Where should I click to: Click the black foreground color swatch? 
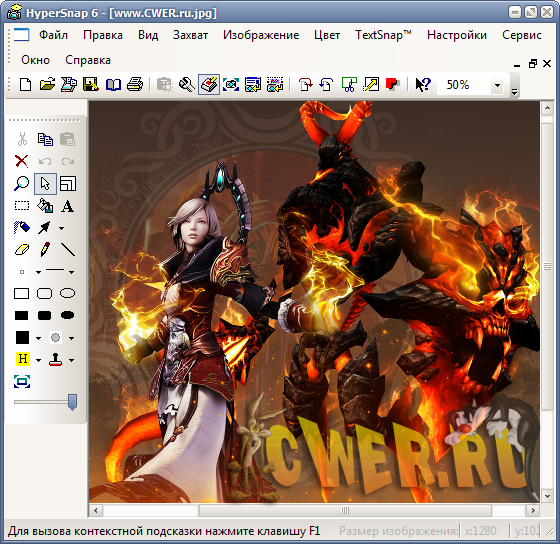[x=22, y=337]
